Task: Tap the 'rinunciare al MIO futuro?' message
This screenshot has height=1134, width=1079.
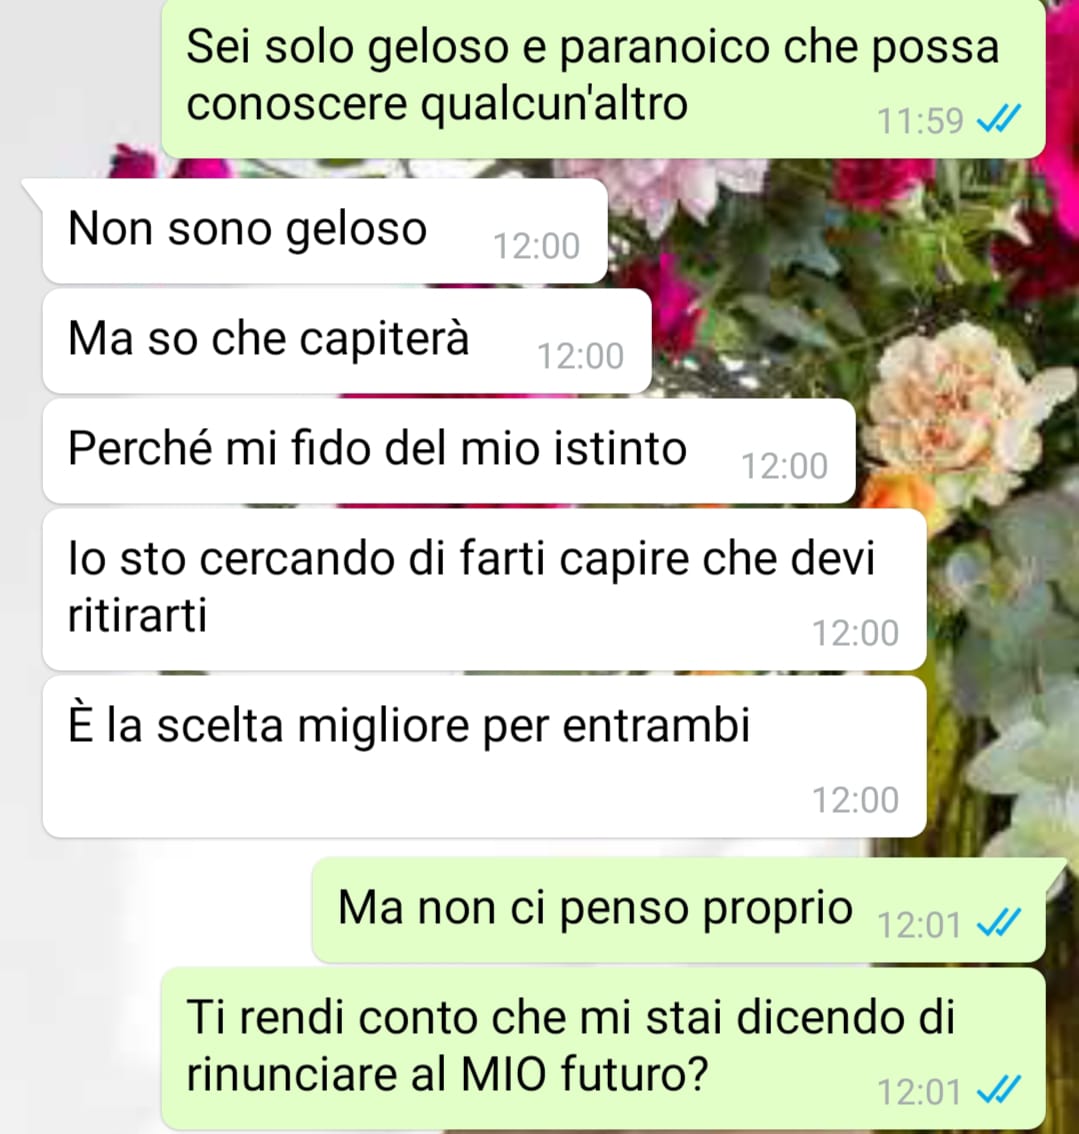Action: pos(603,1048)
